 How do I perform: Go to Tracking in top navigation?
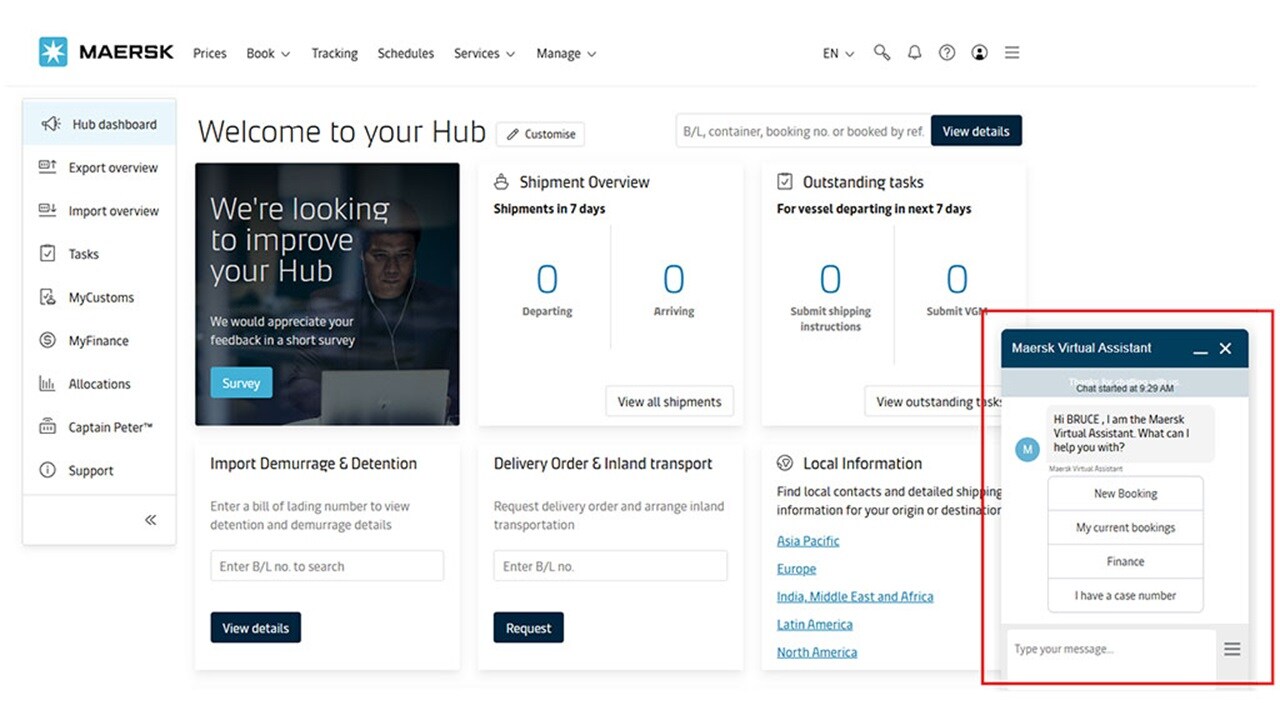[334, 54]
